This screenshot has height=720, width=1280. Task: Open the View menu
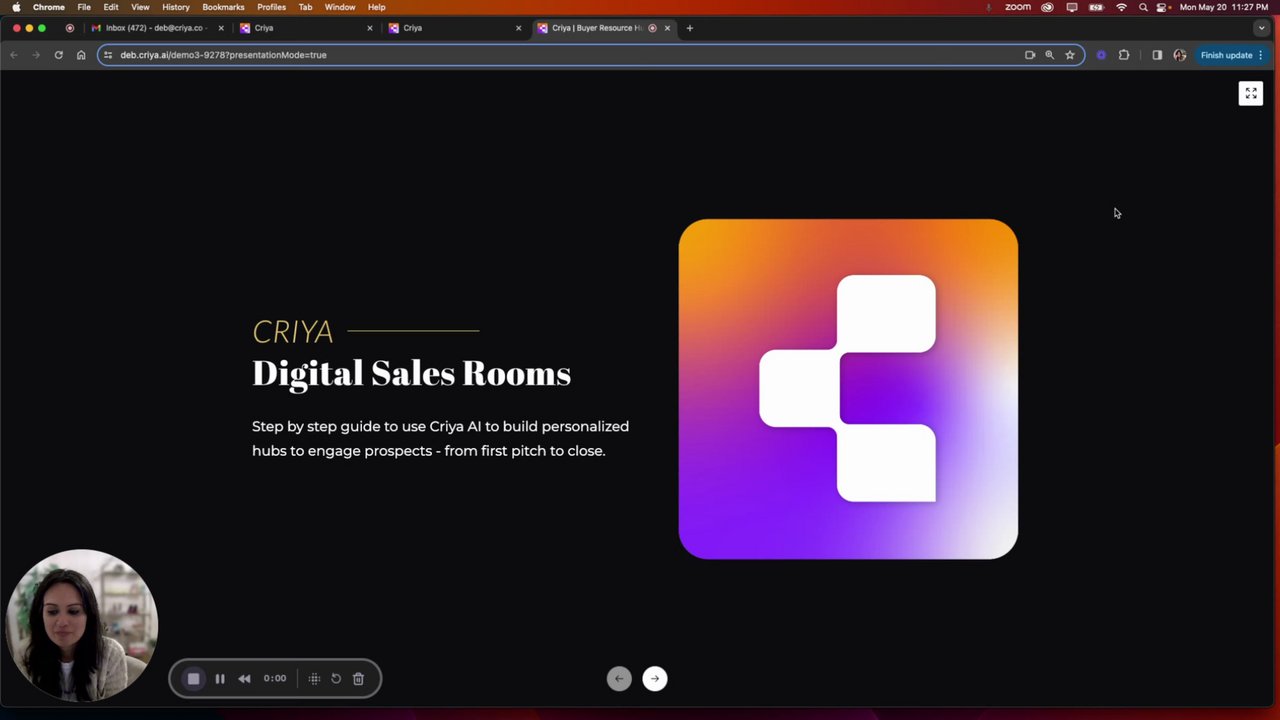pyautogui.click(x=140, y=7)
